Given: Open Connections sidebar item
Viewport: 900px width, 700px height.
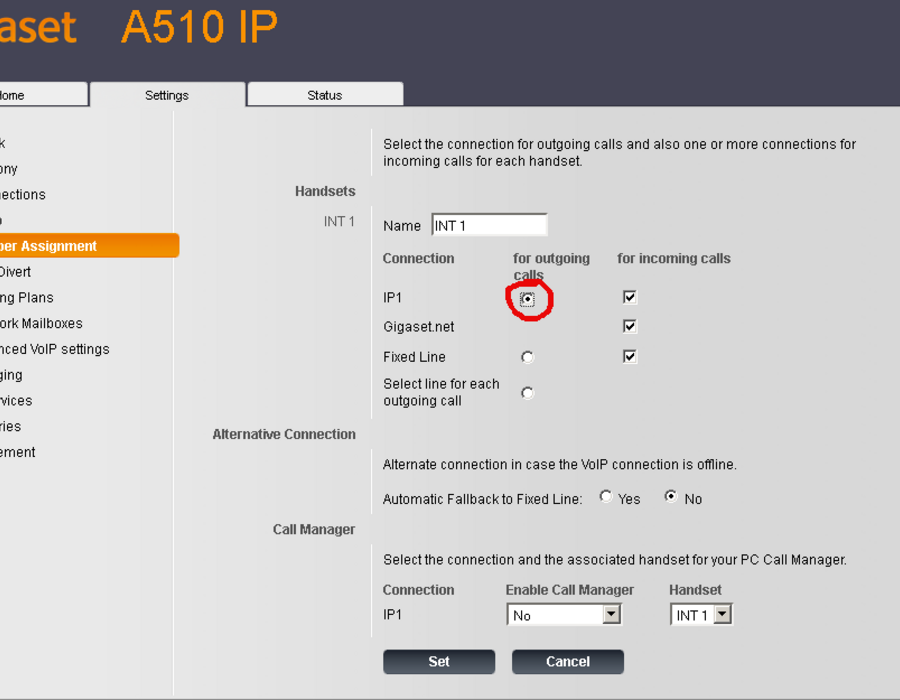Looking at the screenshot, I should point(22,195).
